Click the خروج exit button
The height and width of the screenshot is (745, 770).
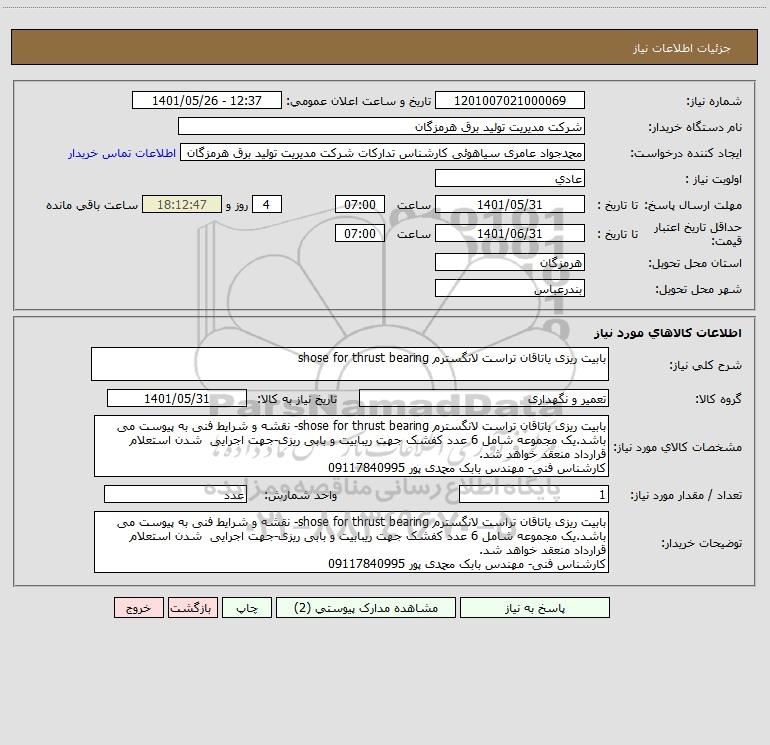click(138, 607)
